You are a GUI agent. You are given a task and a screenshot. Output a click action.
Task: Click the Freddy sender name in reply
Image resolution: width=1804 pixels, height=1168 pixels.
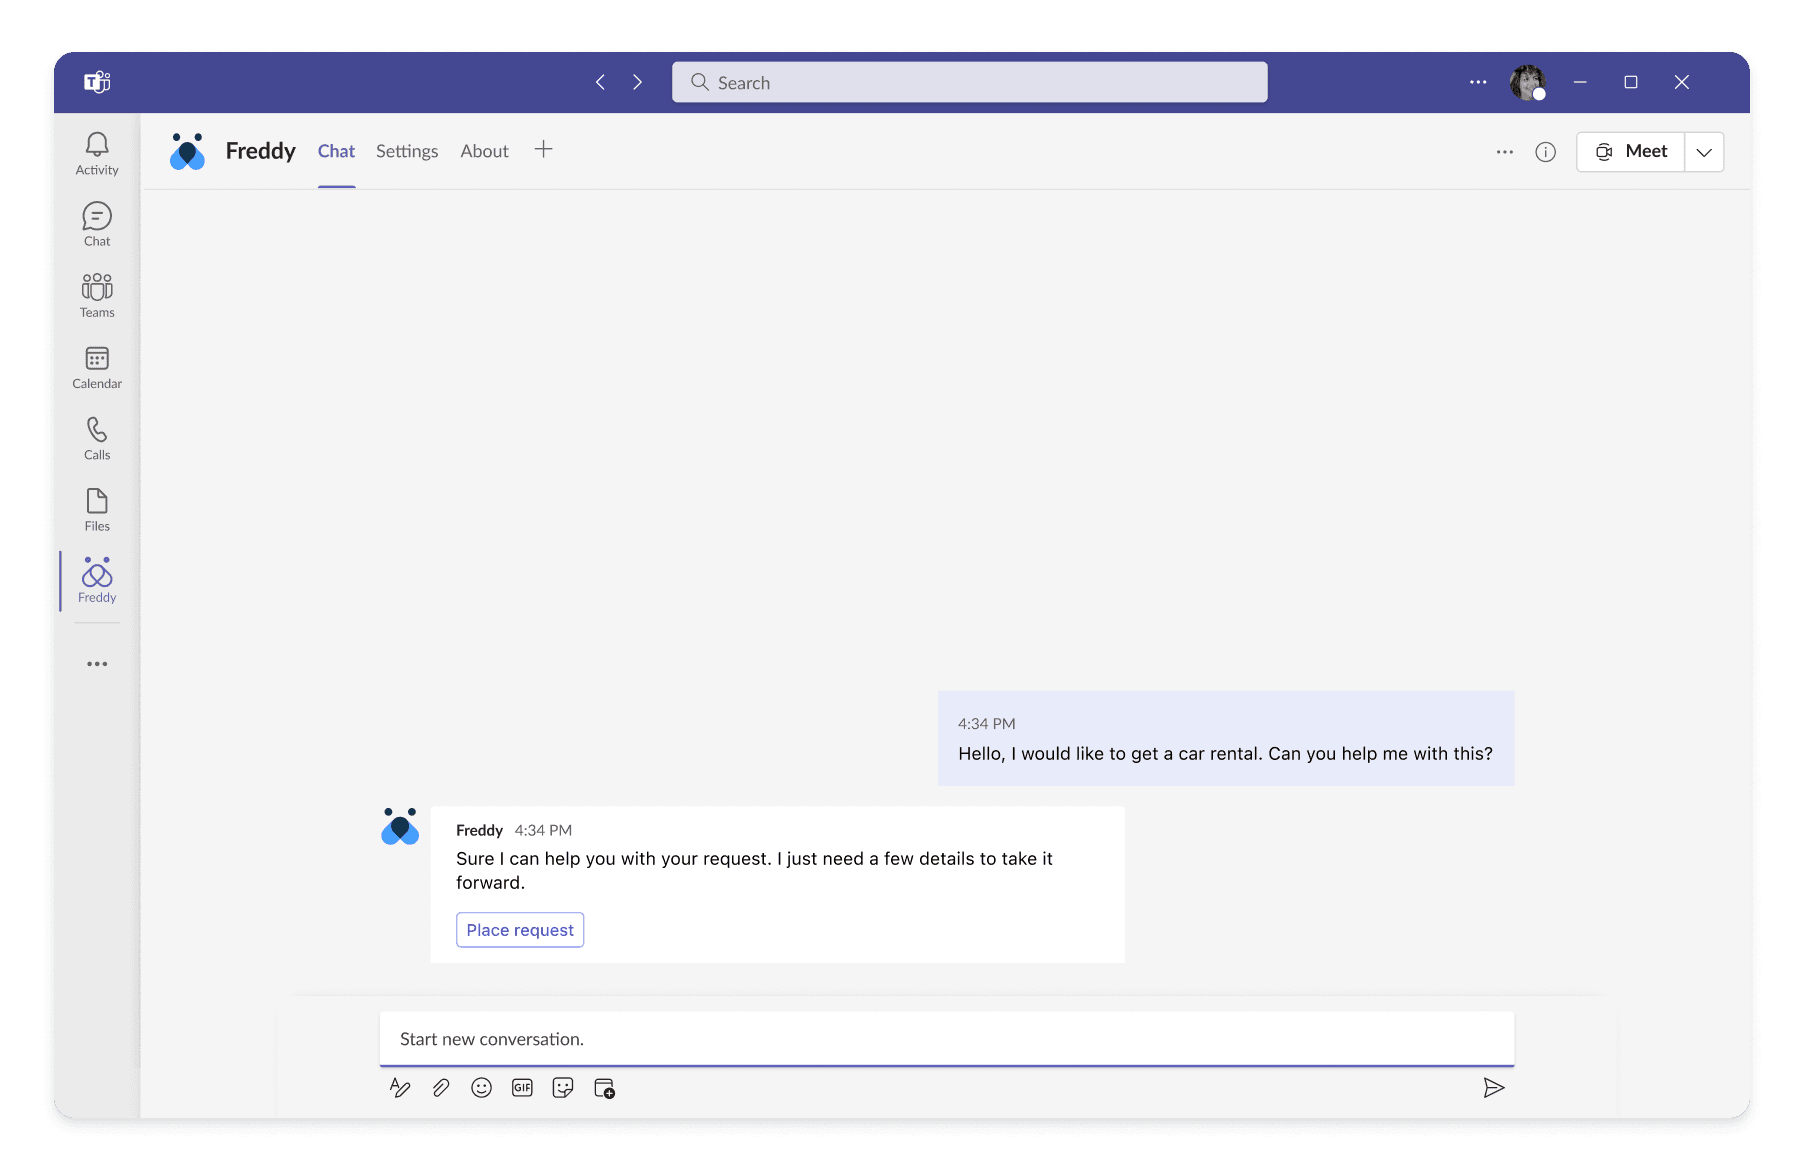click(x=479, y=830)
